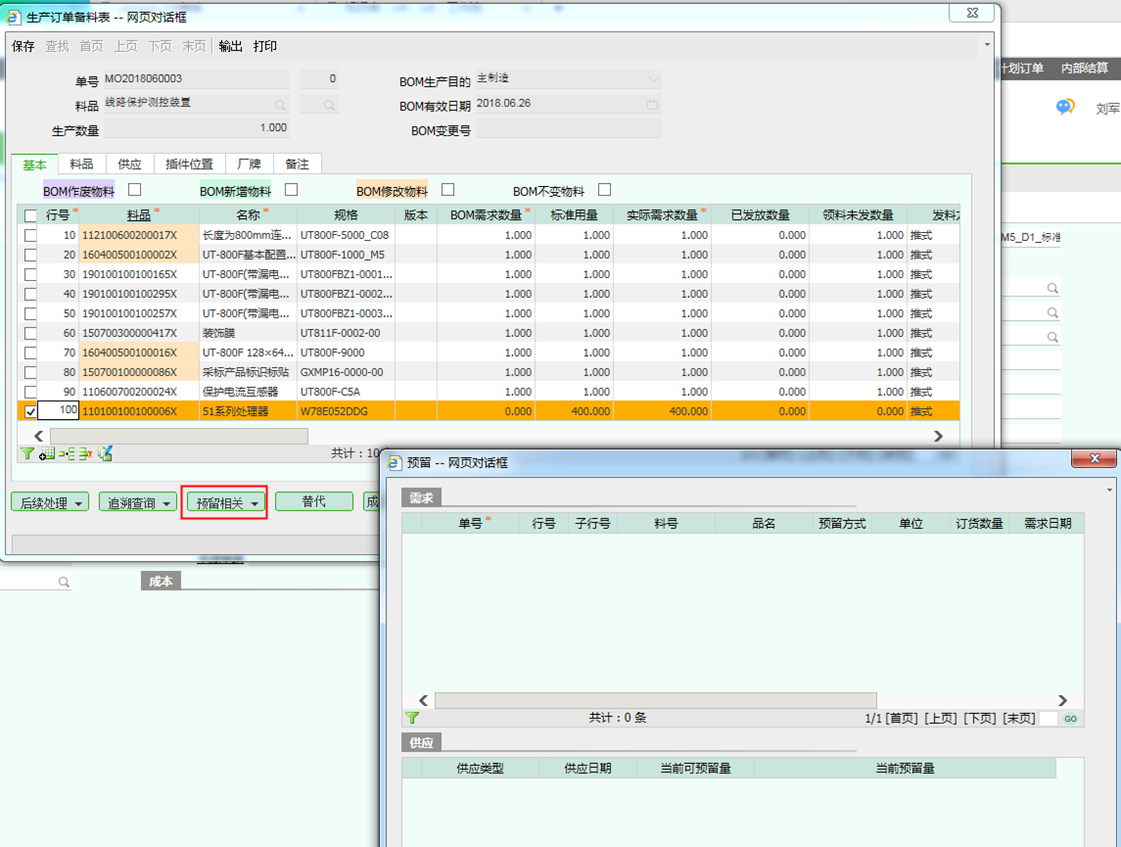Open calendar icon in BOM有效日期 field
This screenshot has height=847, width=1121.
(652, 104)
